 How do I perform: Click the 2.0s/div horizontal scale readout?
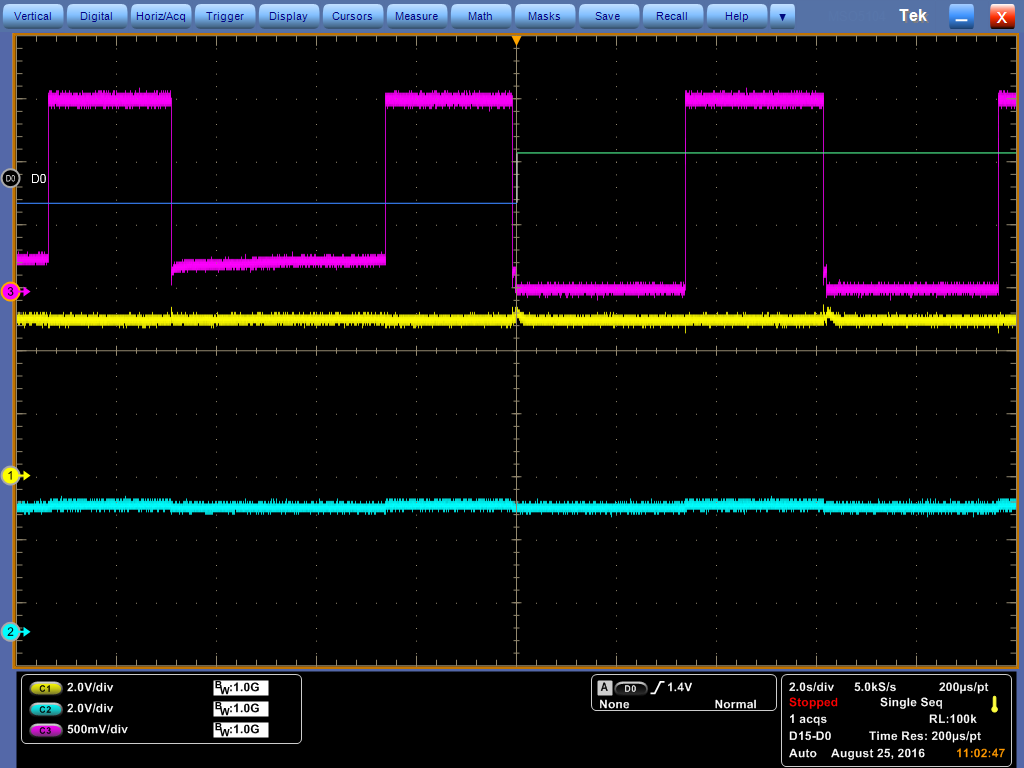[x=810, y=687]
